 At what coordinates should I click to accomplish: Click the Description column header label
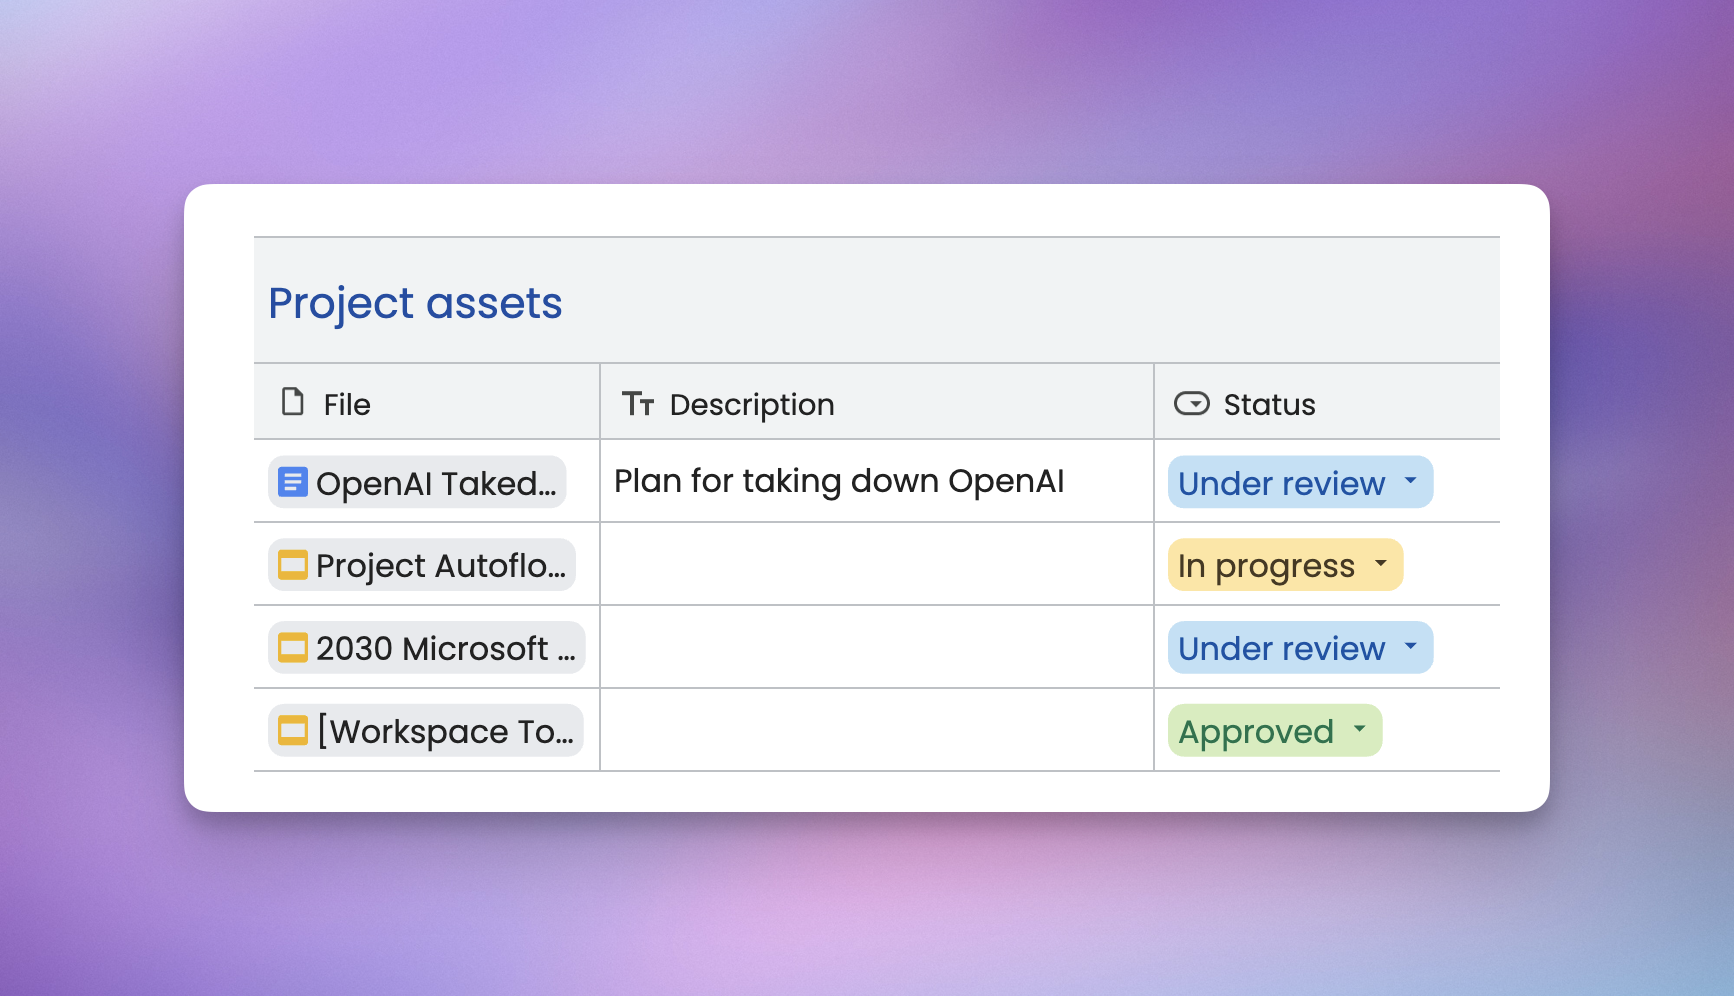click(752, 404)
